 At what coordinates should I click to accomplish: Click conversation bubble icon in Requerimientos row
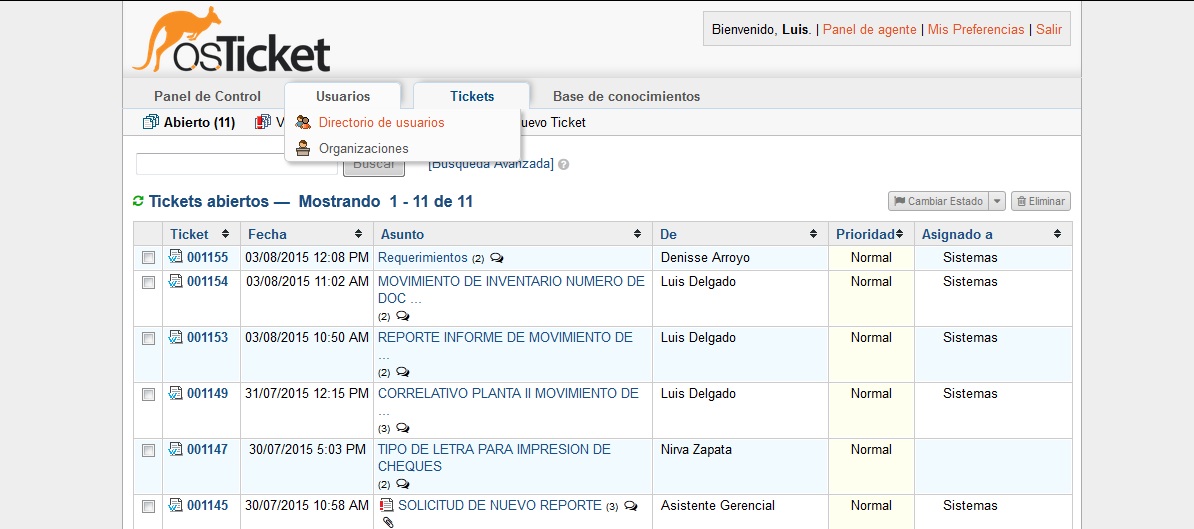pyautogui.click(x=496, y=258)
